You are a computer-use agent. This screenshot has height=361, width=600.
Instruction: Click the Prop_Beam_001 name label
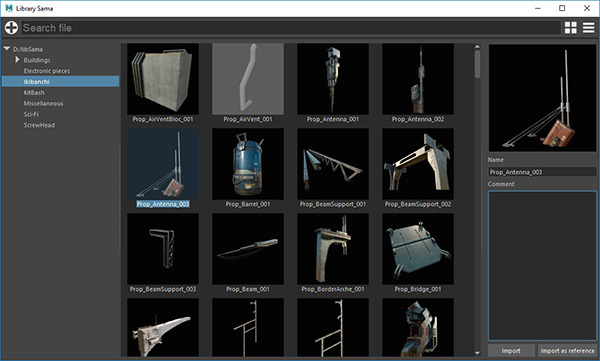(248, 289)
